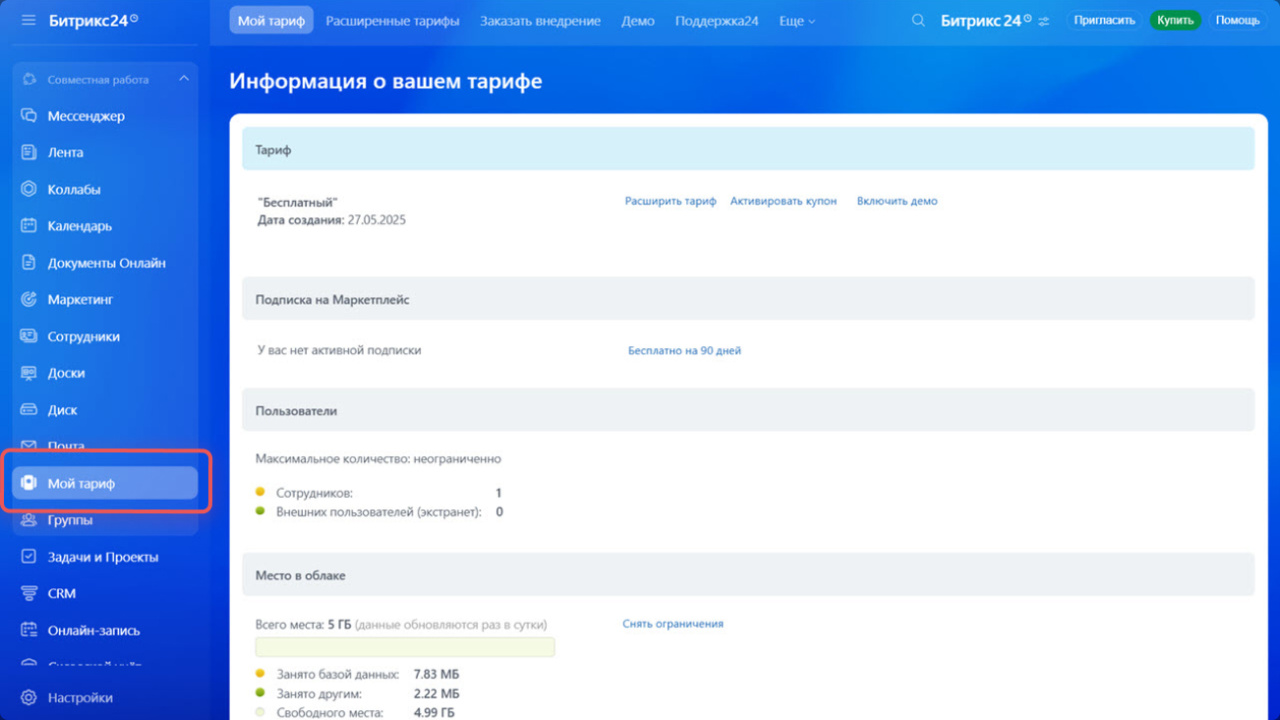1280x720 pixels.
Task: Click the search magnifier icon
Action: (x=918, y=20)
